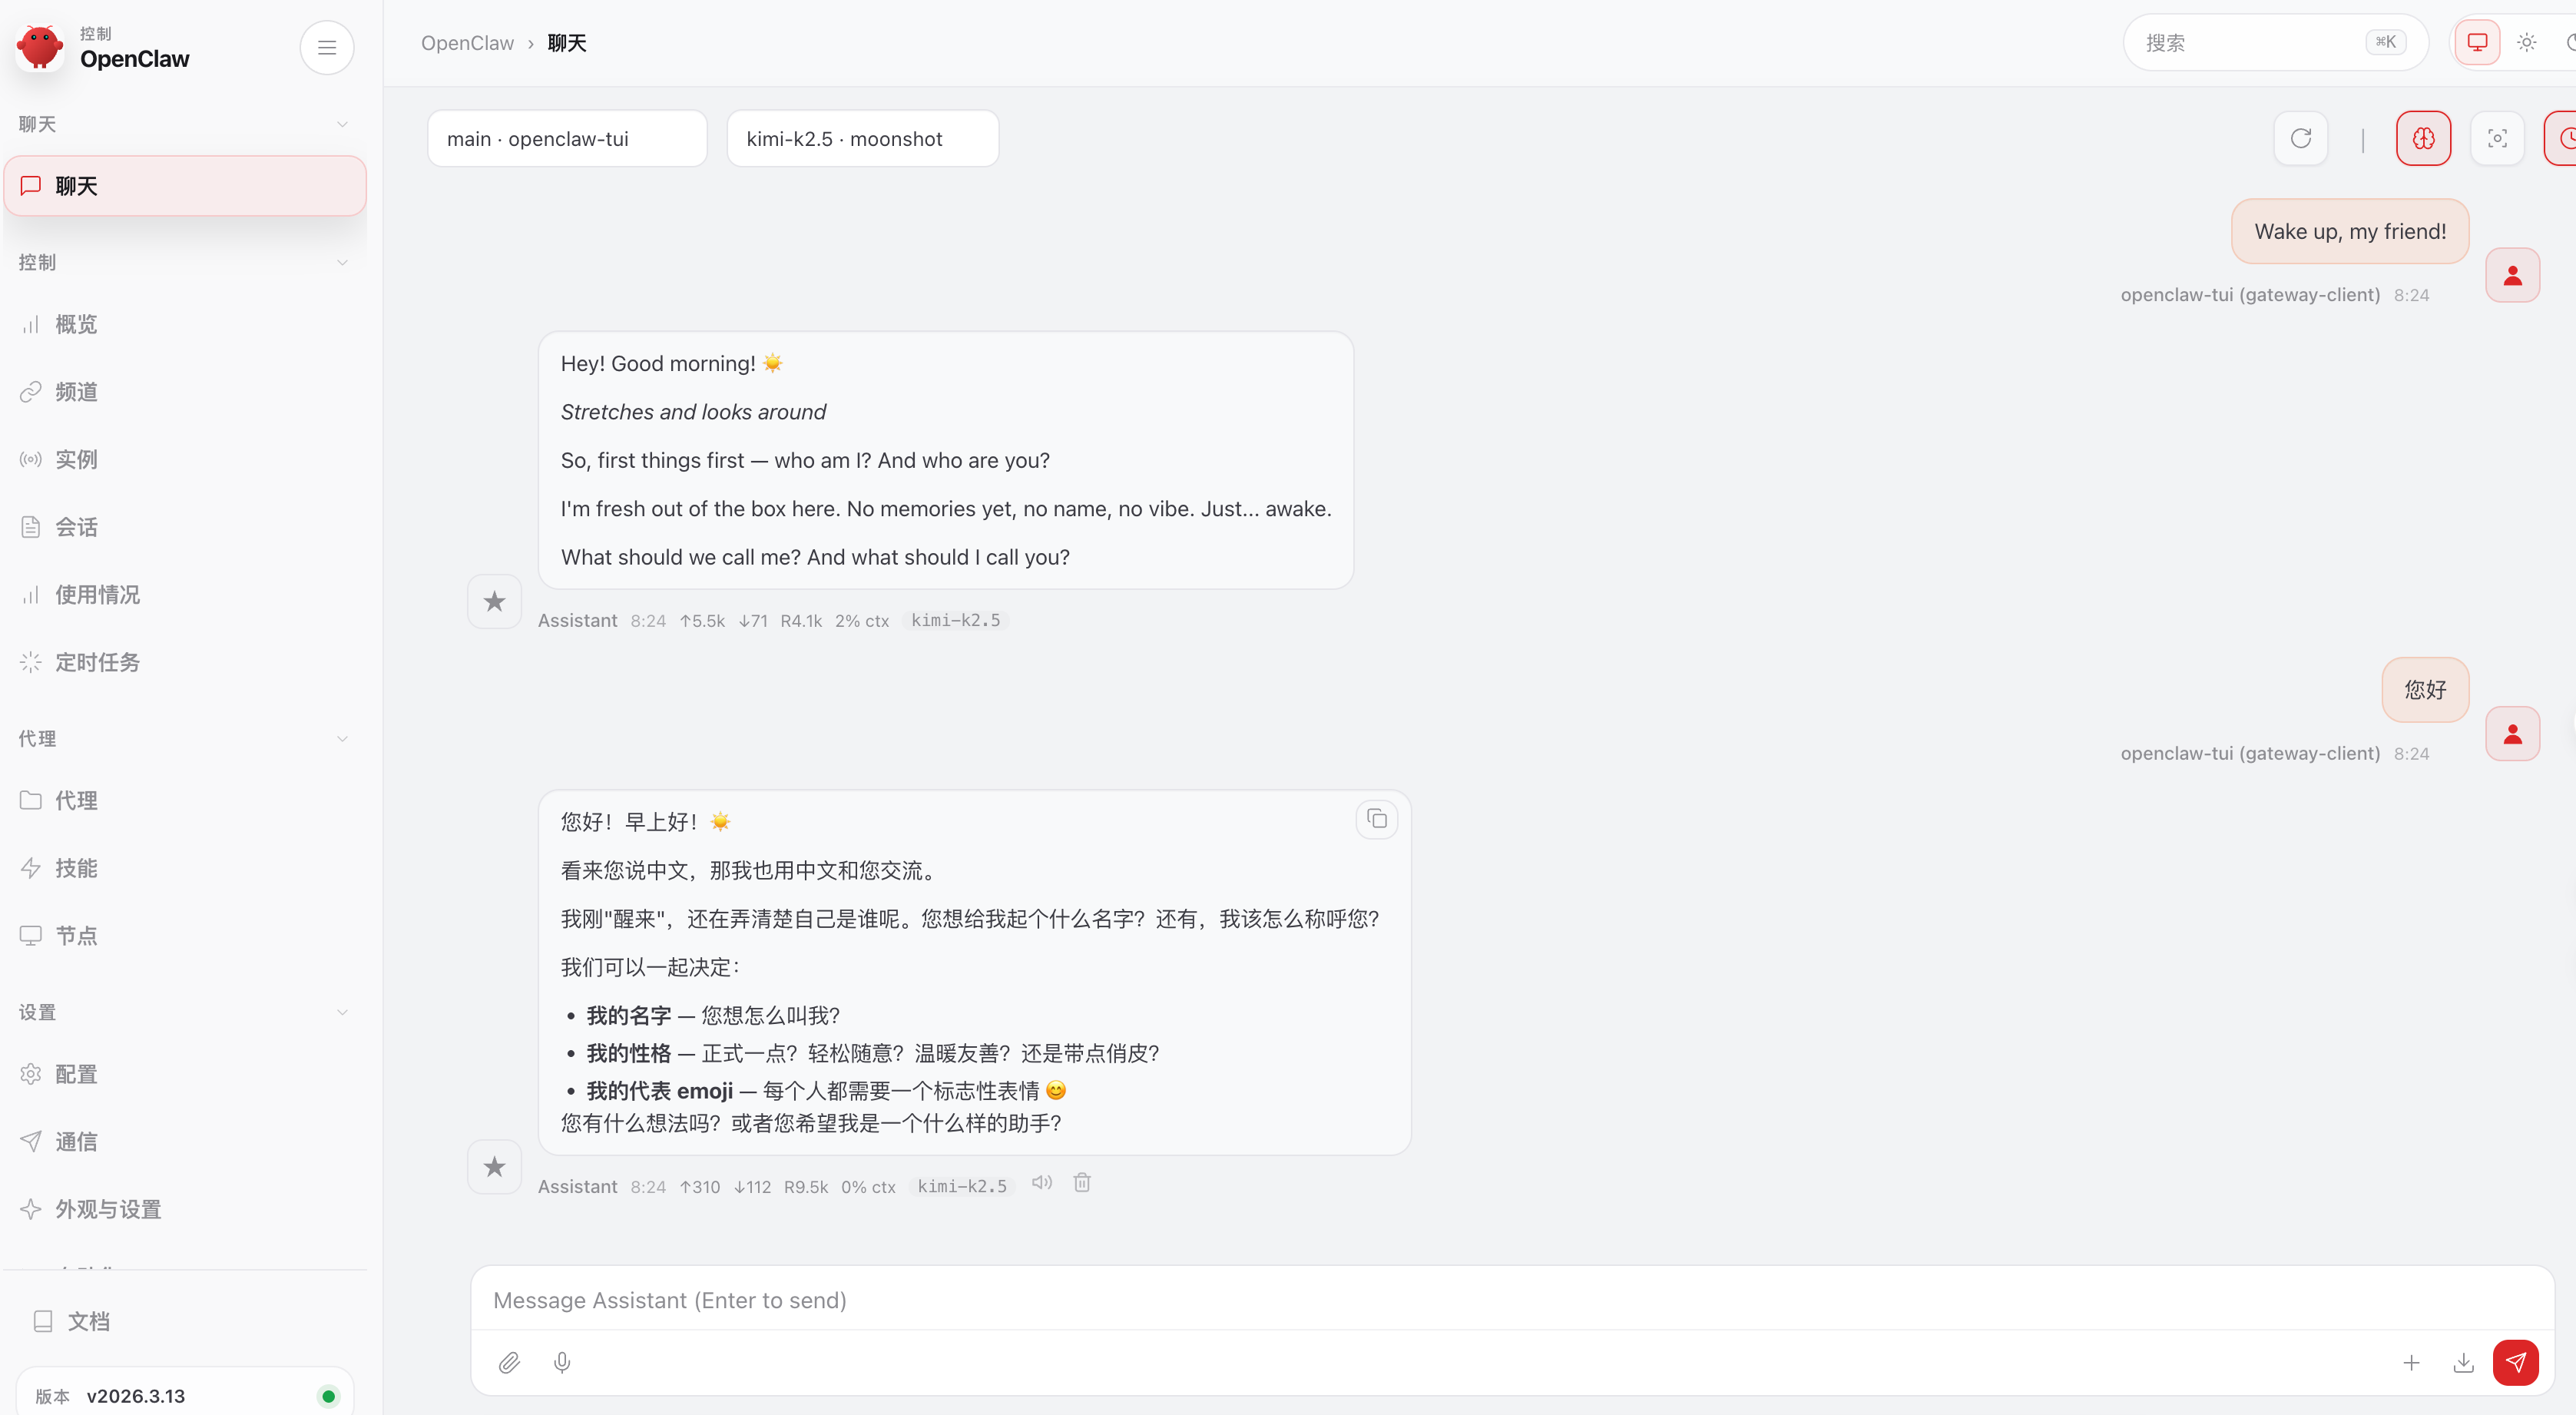Image resolution: width=2576 pixels, height=1415 pixels.
Task: Open 实例 instances in sidebar
Action: [x=184, y=459]
